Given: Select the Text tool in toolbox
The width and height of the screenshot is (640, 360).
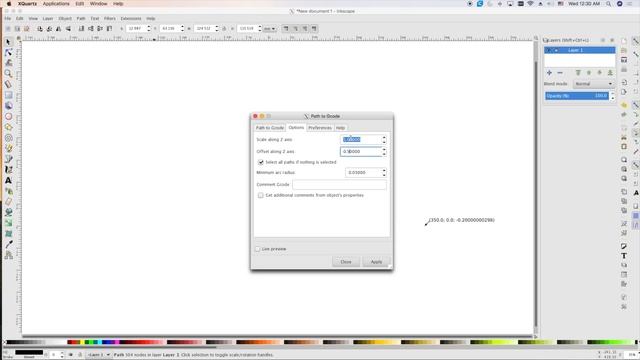Looking at the screenshot, I should click(8, 180).
